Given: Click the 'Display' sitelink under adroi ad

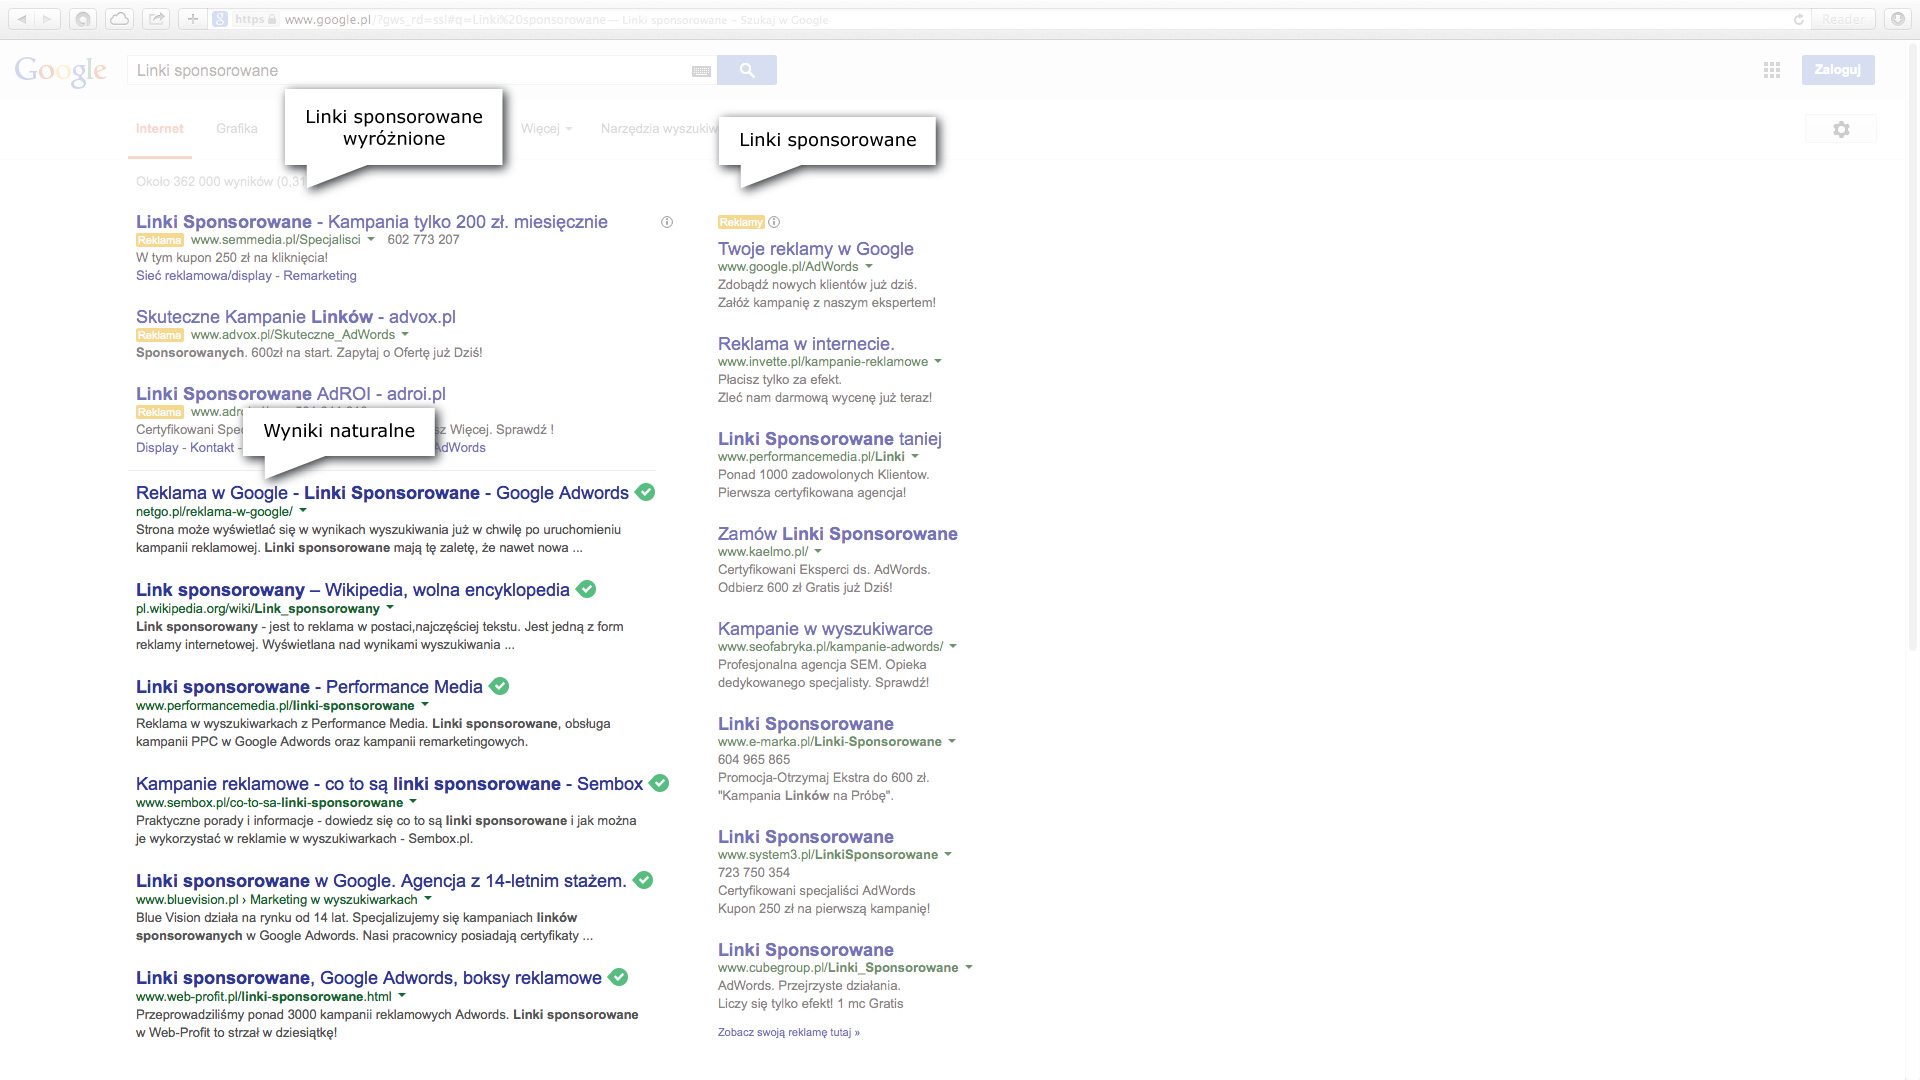Looking at the screenshot, I should pyautogui.click(x=157, y=448).
